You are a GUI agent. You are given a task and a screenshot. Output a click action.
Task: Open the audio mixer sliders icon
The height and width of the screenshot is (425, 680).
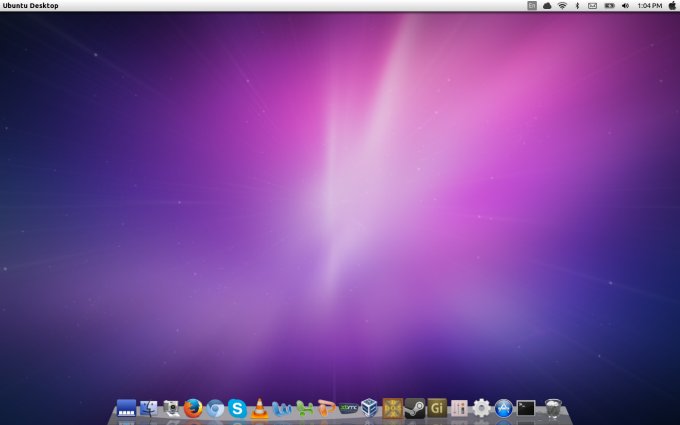click(459, 408)
